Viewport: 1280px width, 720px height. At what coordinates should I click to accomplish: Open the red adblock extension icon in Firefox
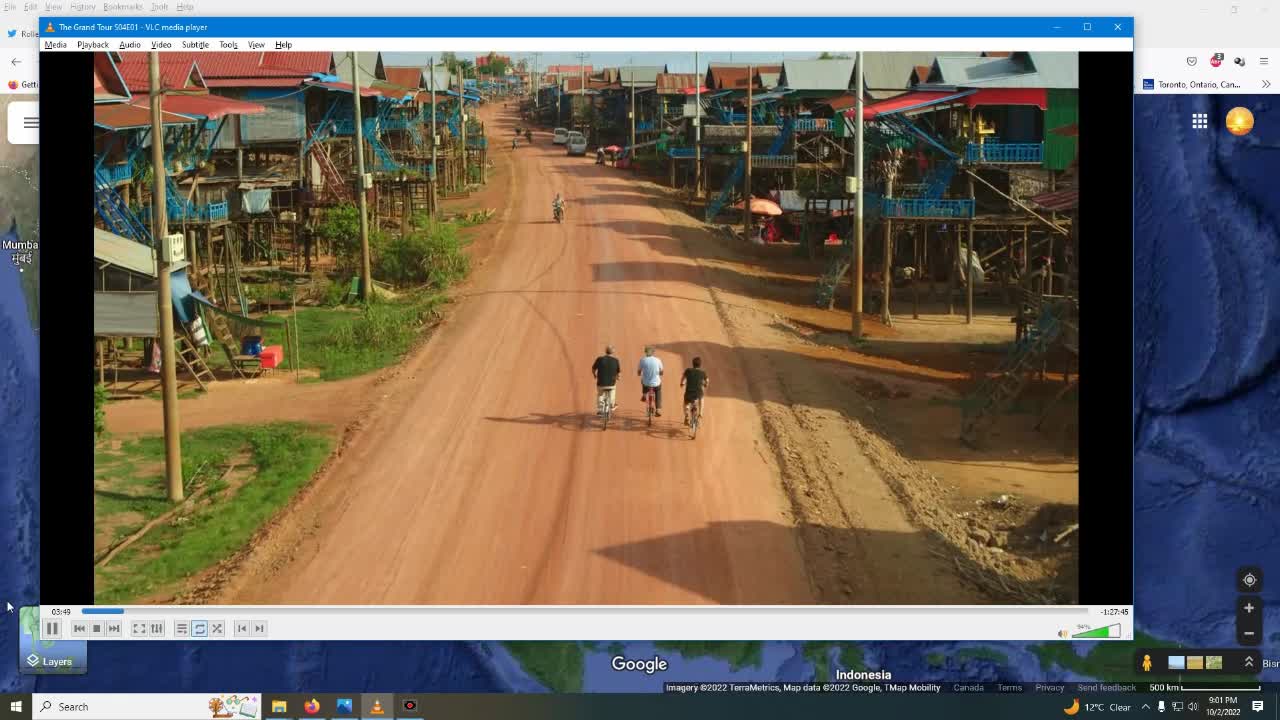pyautogui.click(x=1216, y=62)
